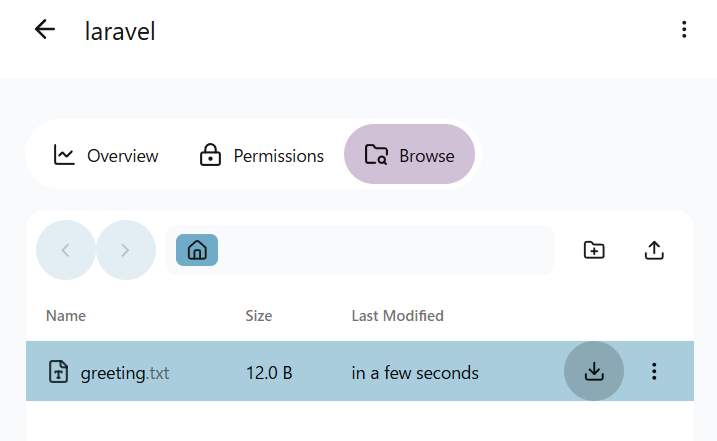717x441 pixels.
Task: Switch to the Overview tab
Action: tap(106, 155)
